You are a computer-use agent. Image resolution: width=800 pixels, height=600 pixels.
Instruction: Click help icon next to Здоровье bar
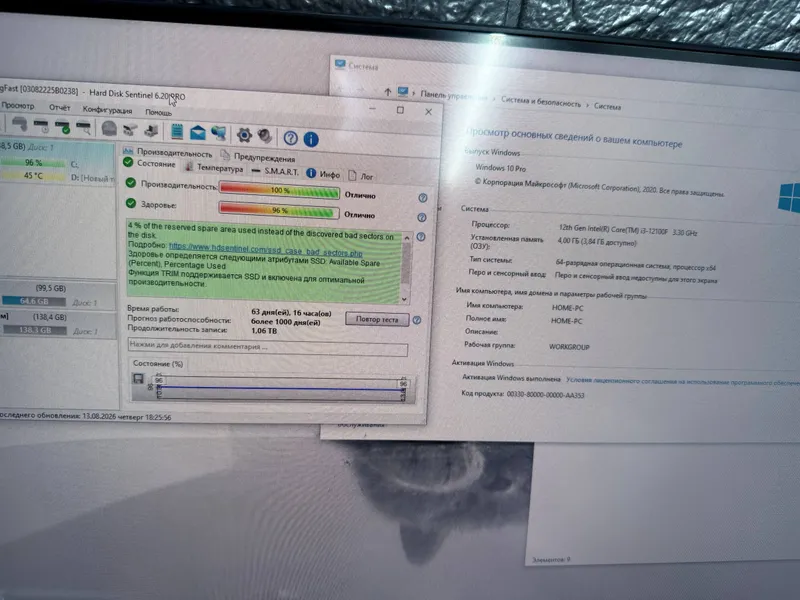coord(421,217)
